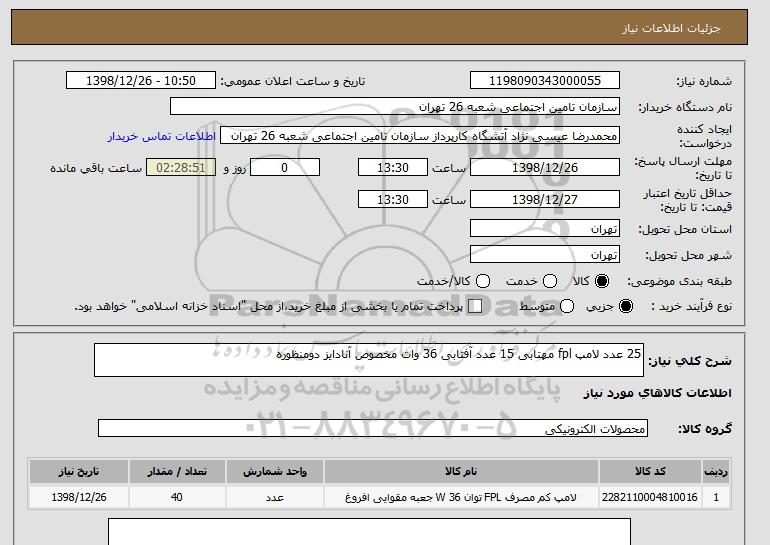Click the گروه کالا field محصولات الکترونیکی
Viewport: 770px width, 545px height.
pos(373,429)
